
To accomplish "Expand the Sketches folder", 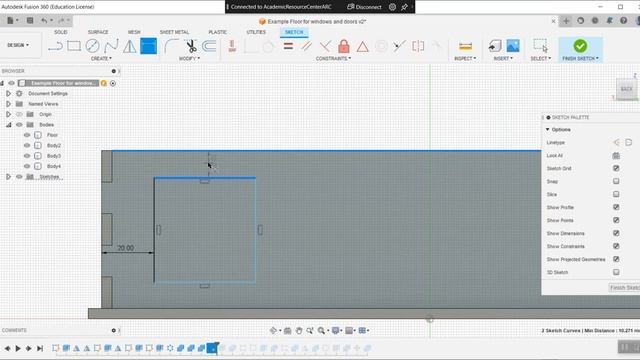I will point(8,177).
